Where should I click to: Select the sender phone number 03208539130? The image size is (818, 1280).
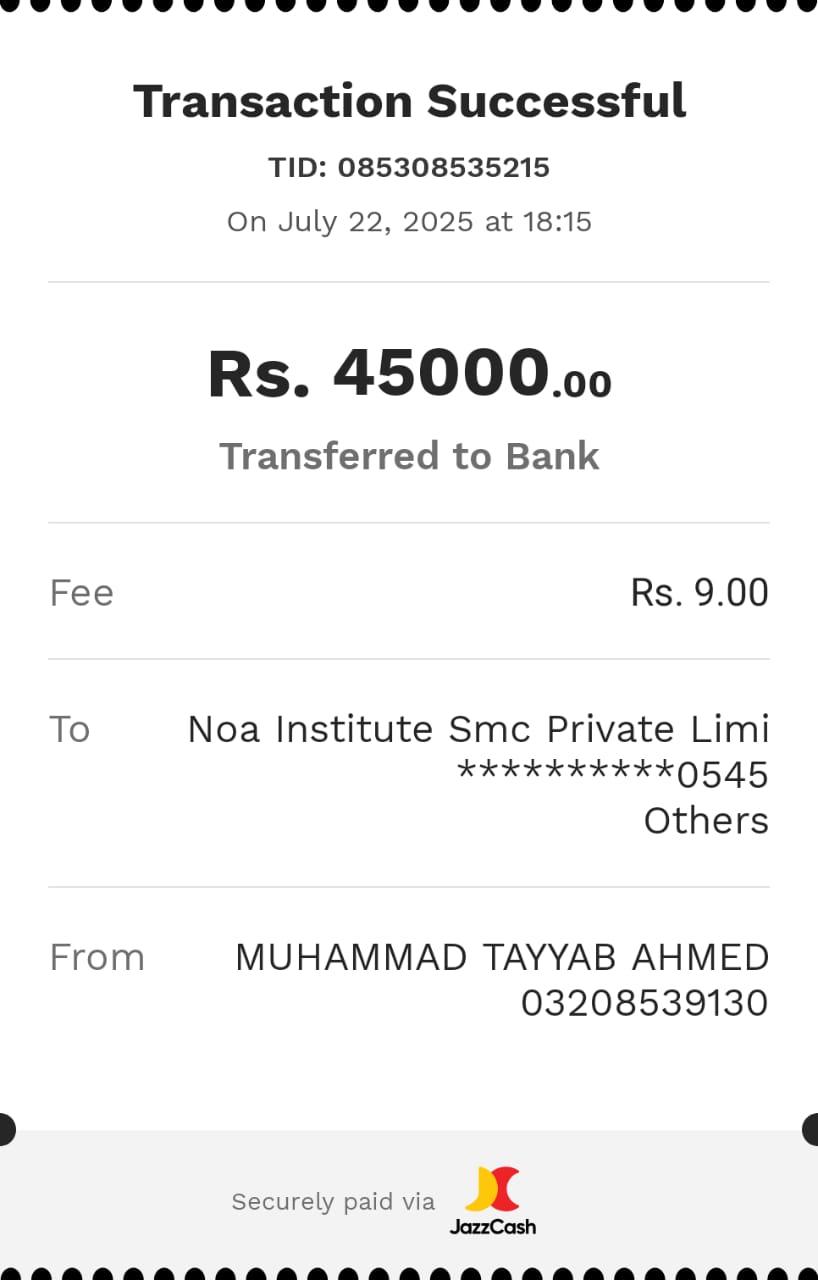click(644, 1003)
